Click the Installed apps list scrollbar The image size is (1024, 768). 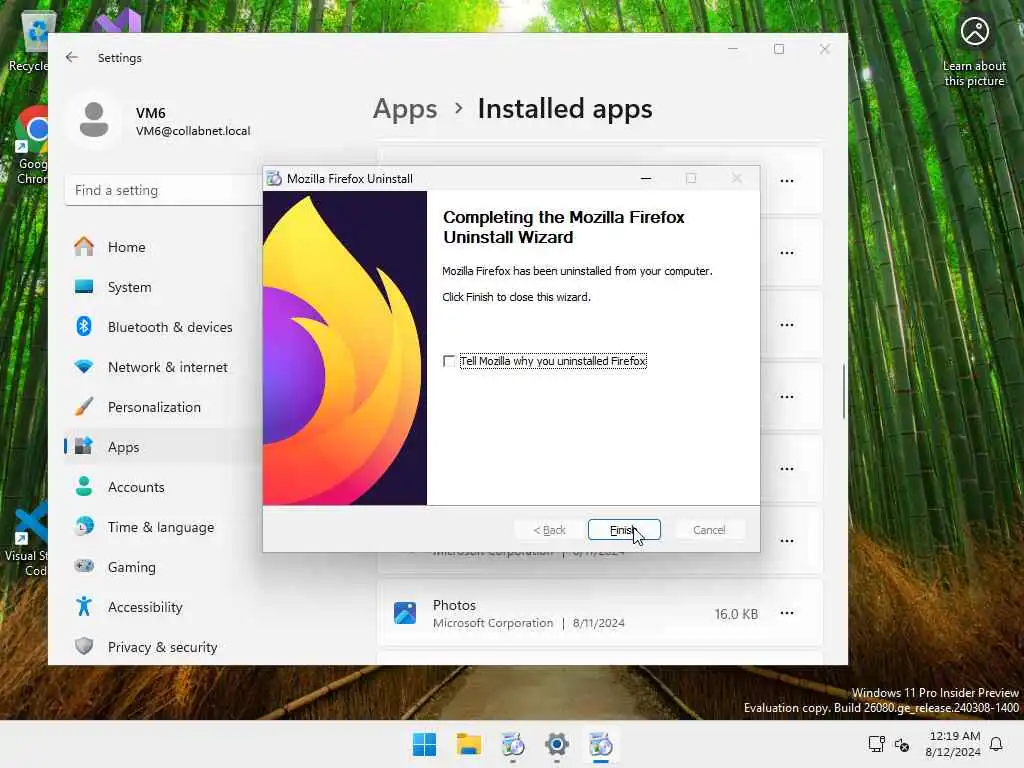point(844,392)
